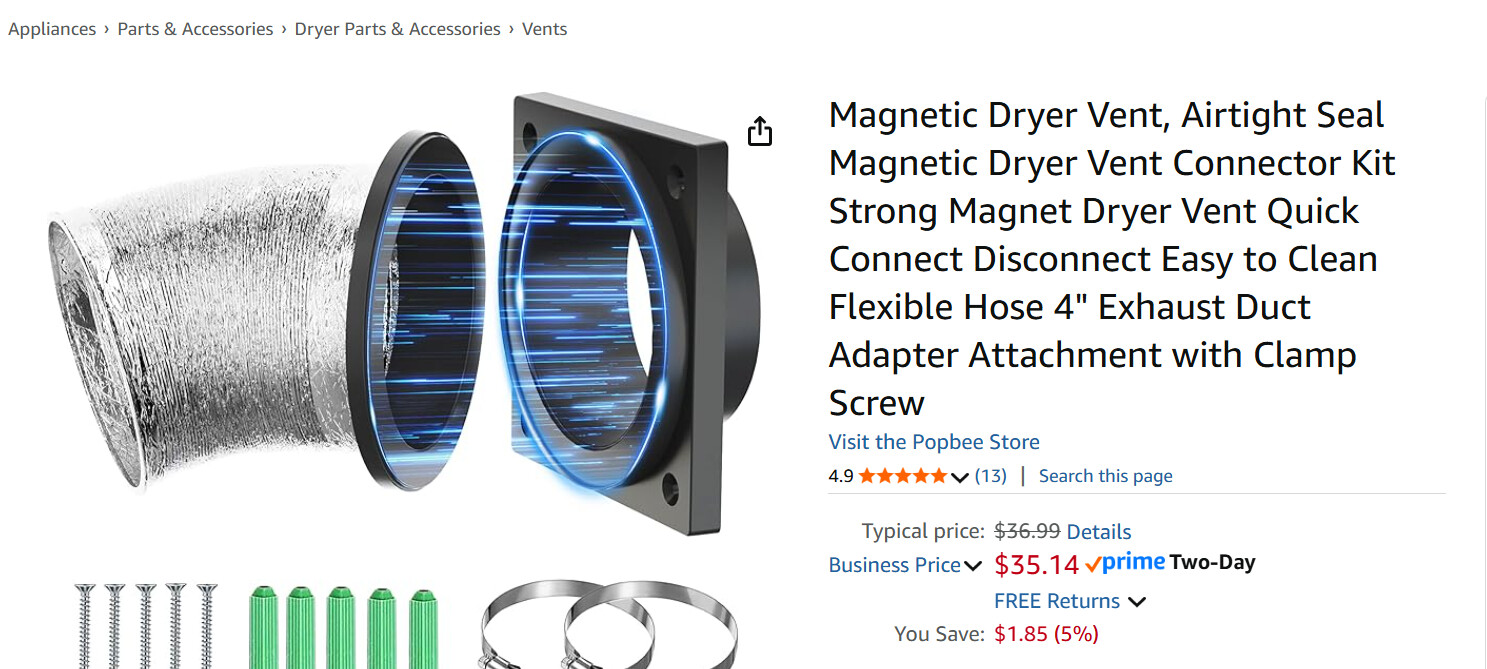Click the Prime logo badge
1487x669 pixels.
pos(1125,563)
